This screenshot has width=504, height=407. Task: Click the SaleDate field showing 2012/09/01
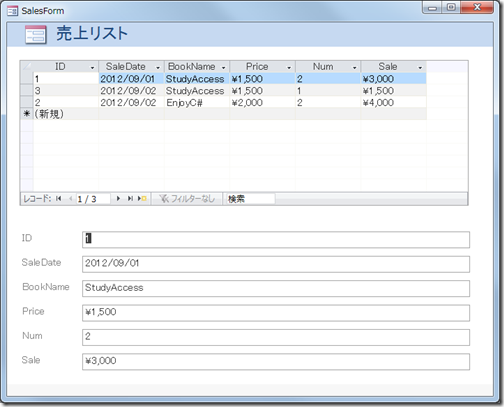(276, 264)
